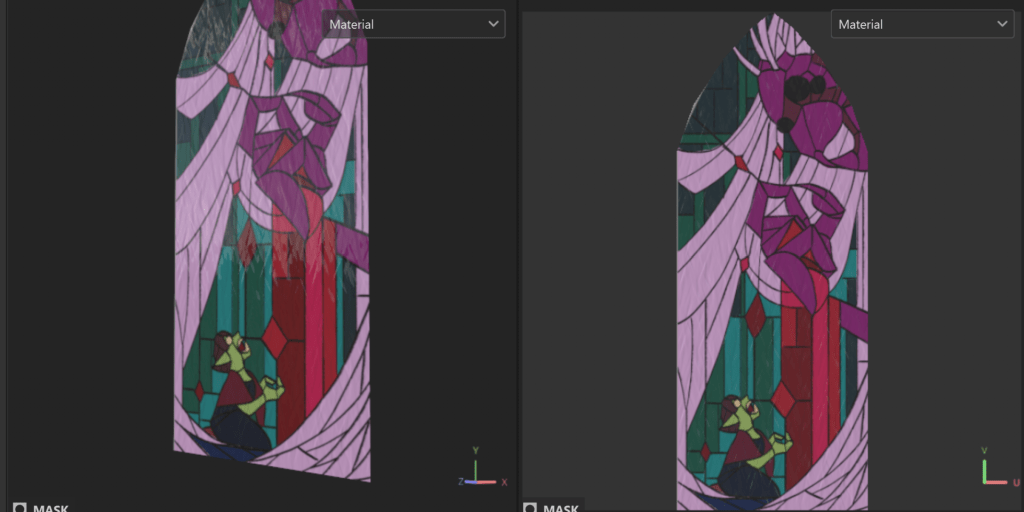Click the red X axis label on 3D gizmo

click(504, 482)
